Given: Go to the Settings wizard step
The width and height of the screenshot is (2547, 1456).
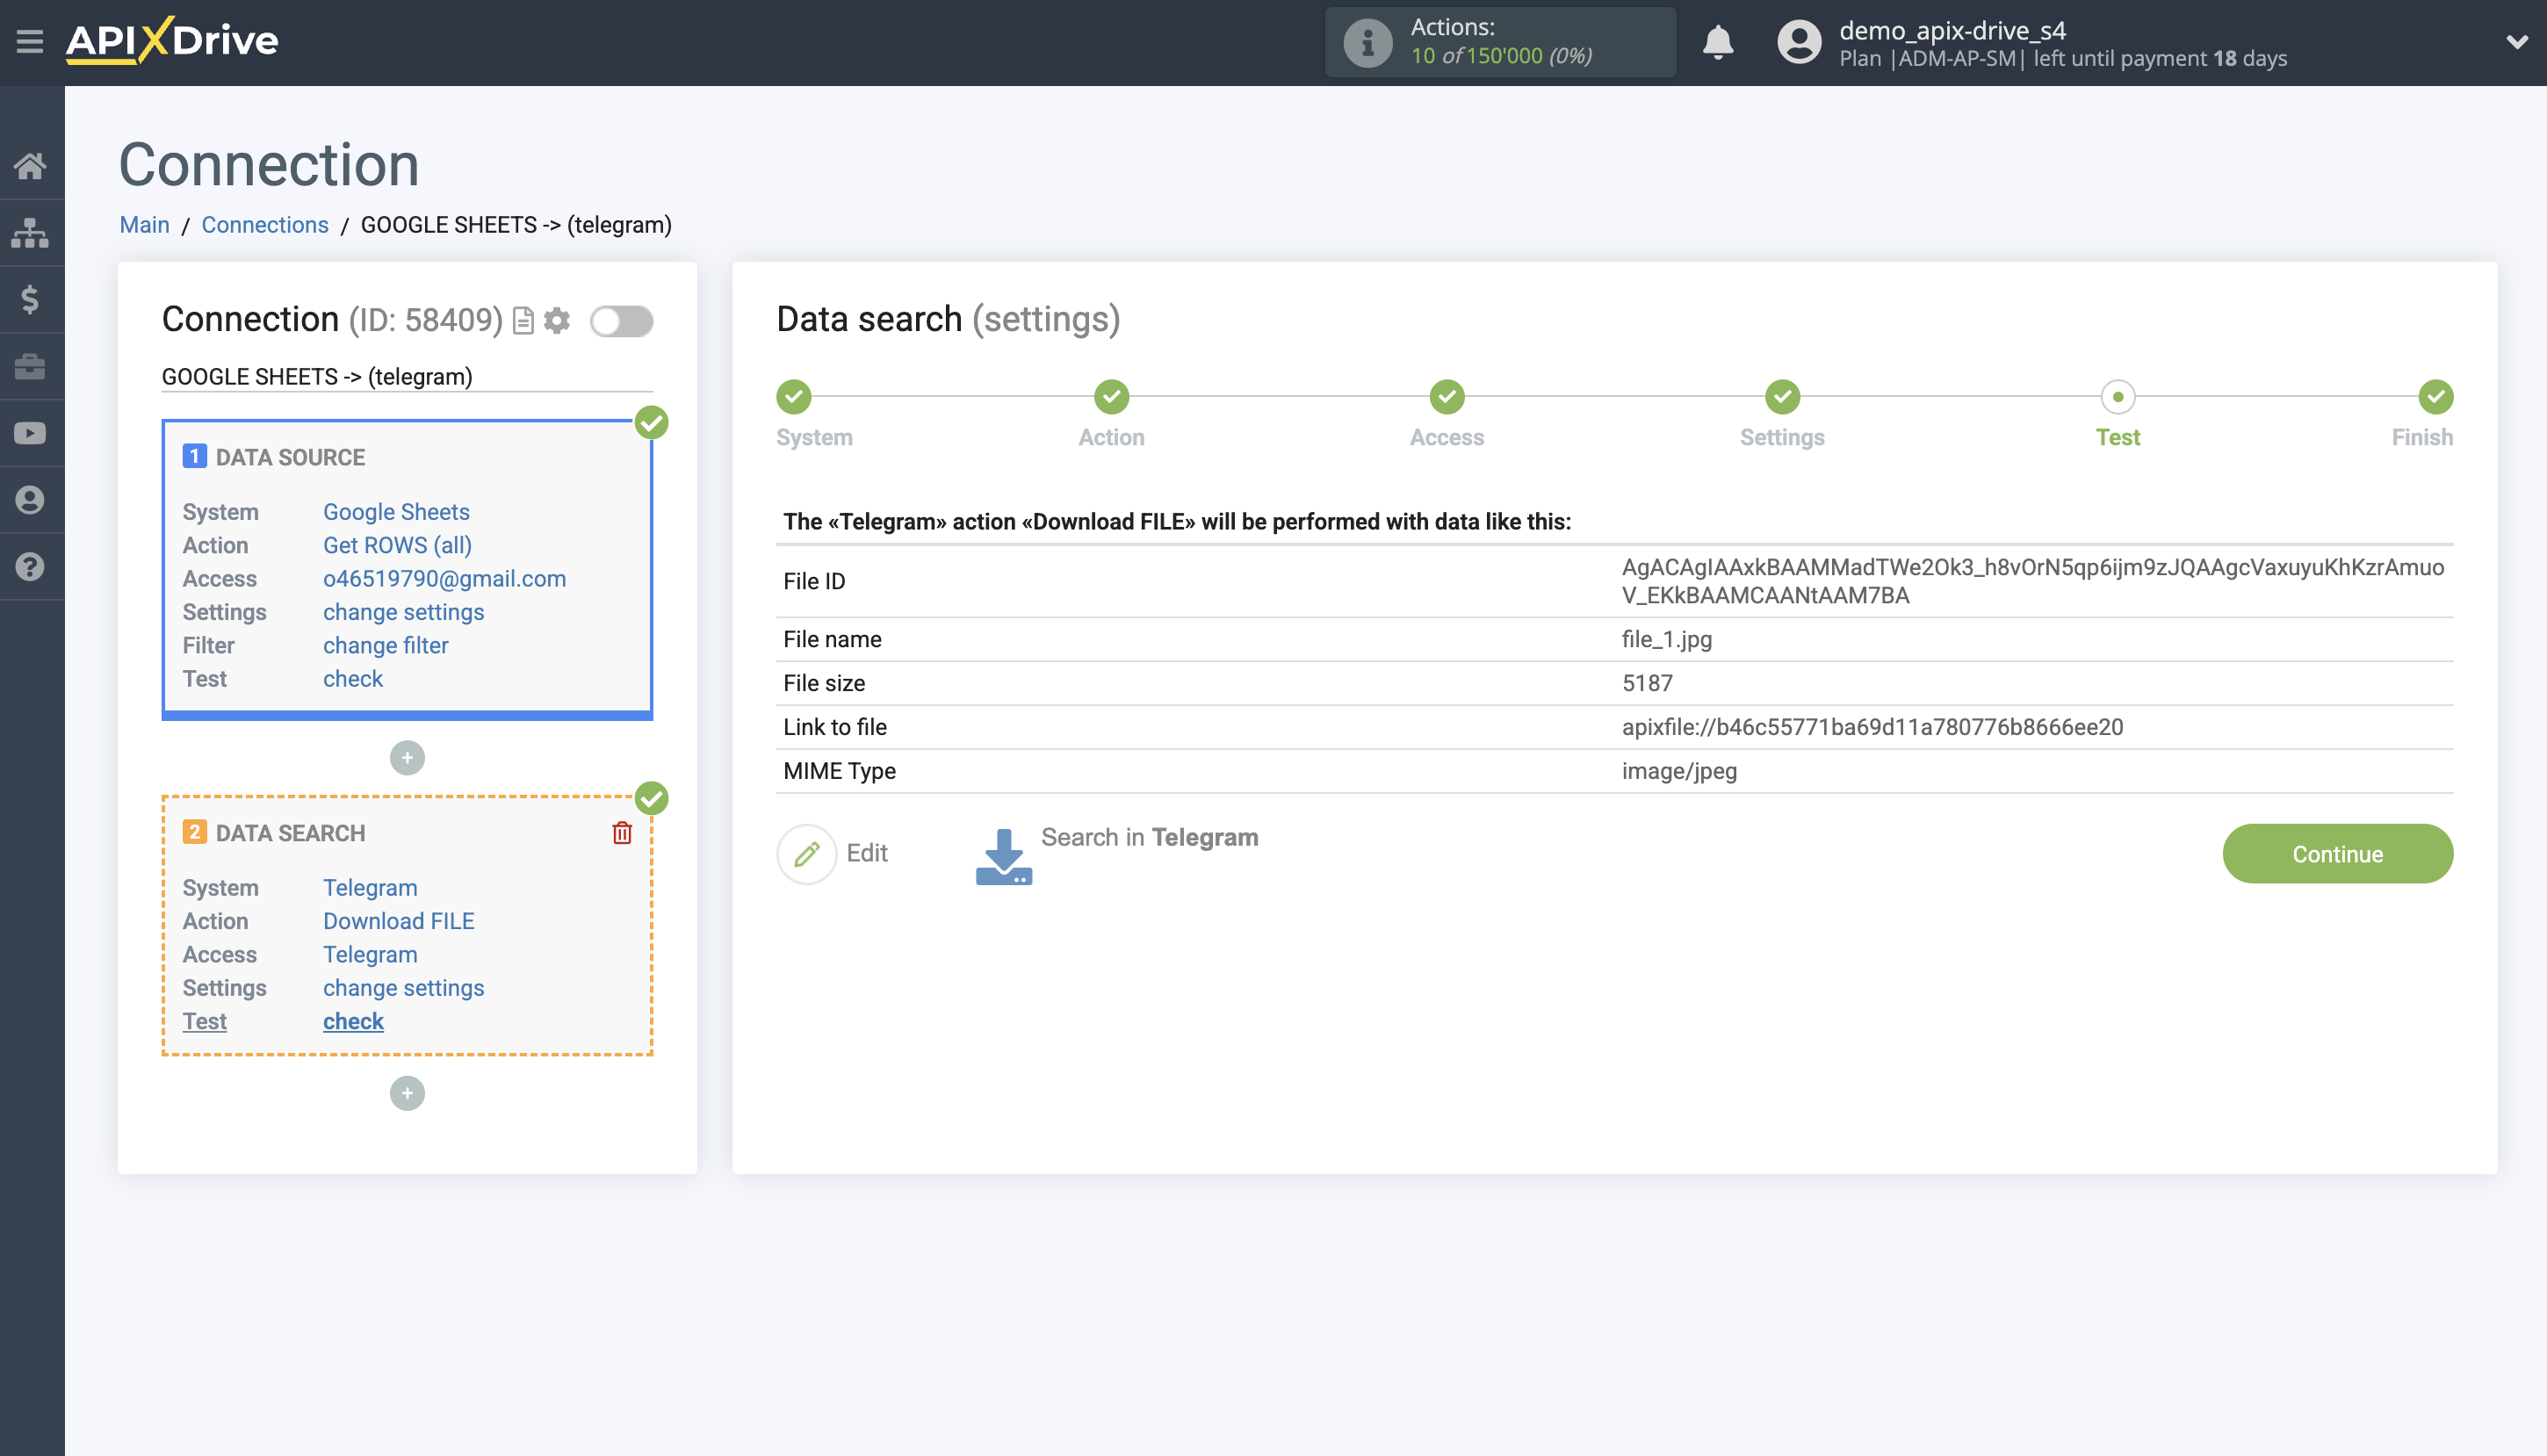Looking at the screenshot, I should click(1781, 397).
